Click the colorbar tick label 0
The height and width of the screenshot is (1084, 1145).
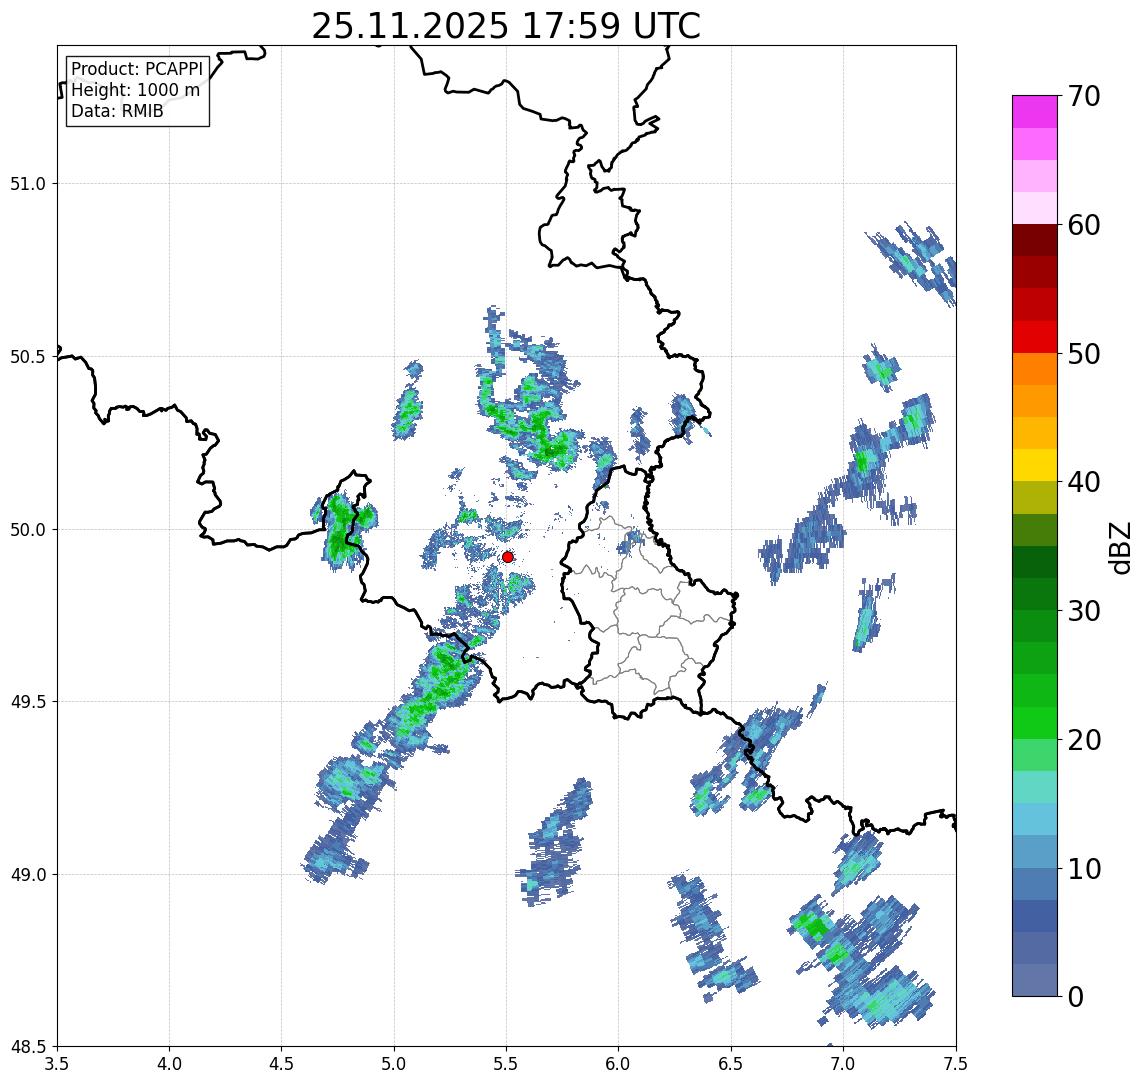click(1076, 996)
